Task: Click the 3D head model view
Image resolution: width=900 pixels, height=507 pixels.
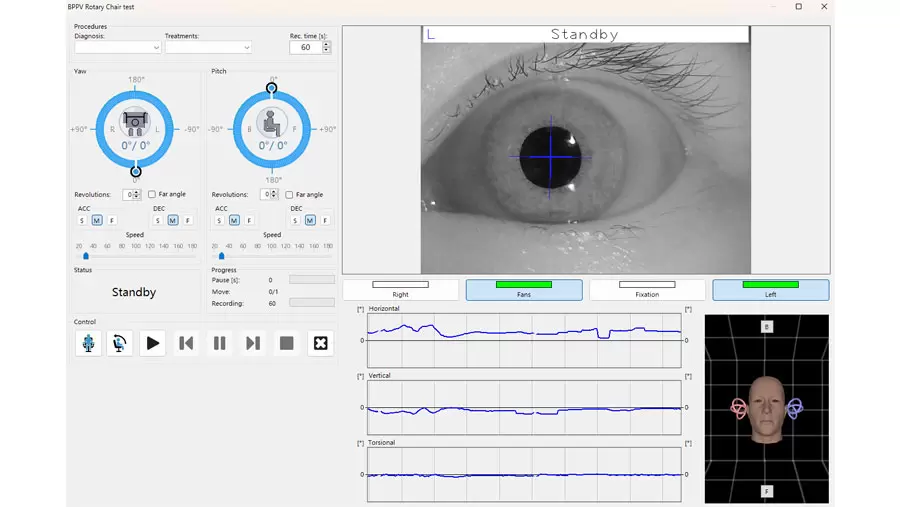Action: [766, 408]
